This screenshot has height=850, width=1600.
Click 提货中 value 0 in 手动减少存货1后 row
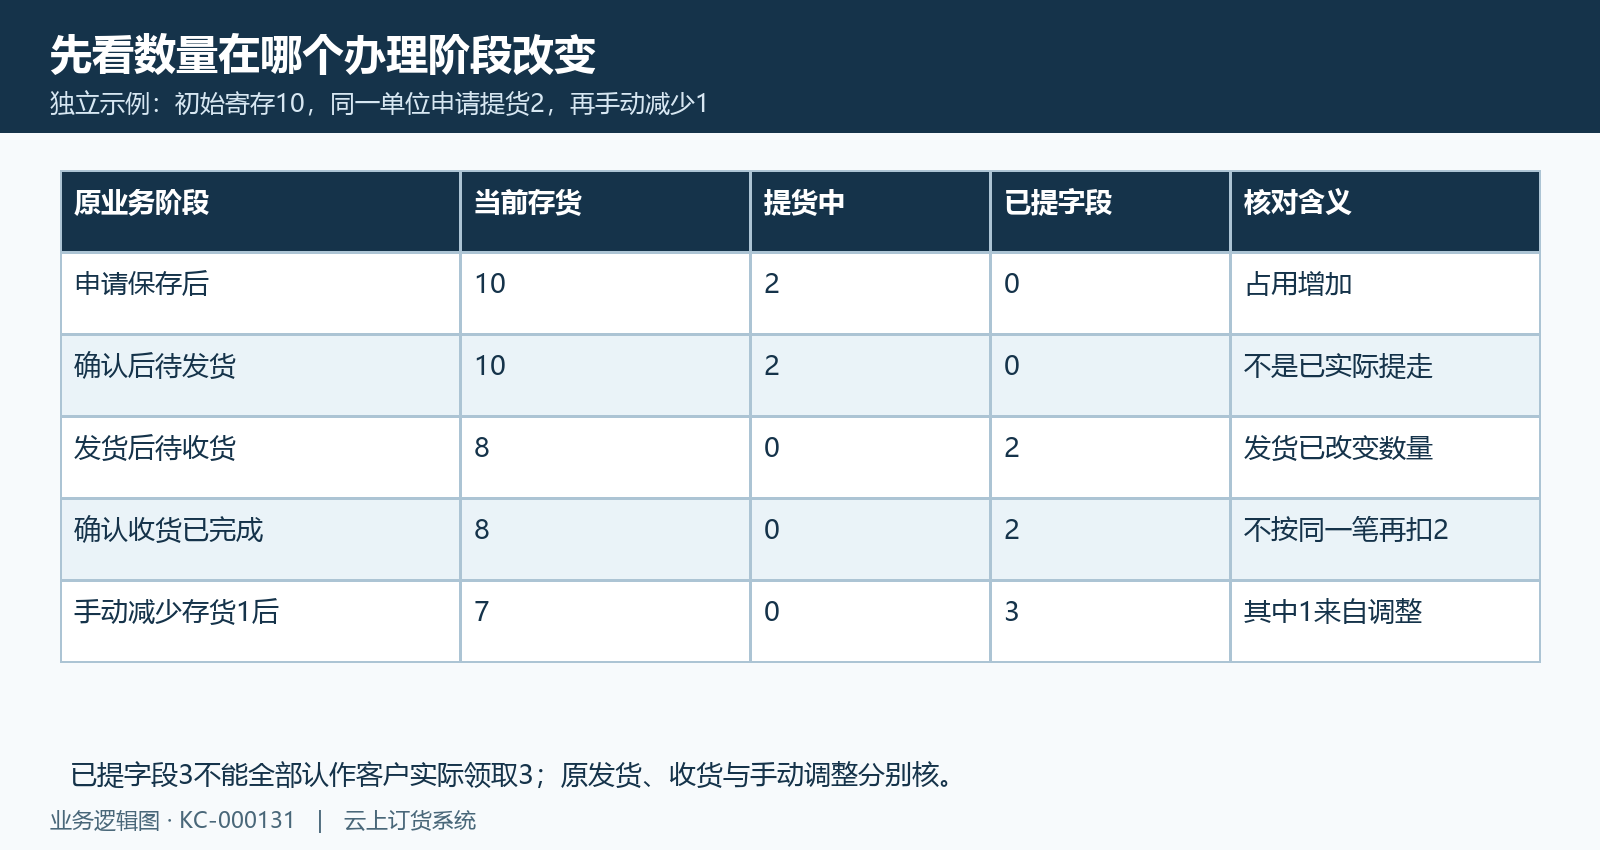[772, 612]
